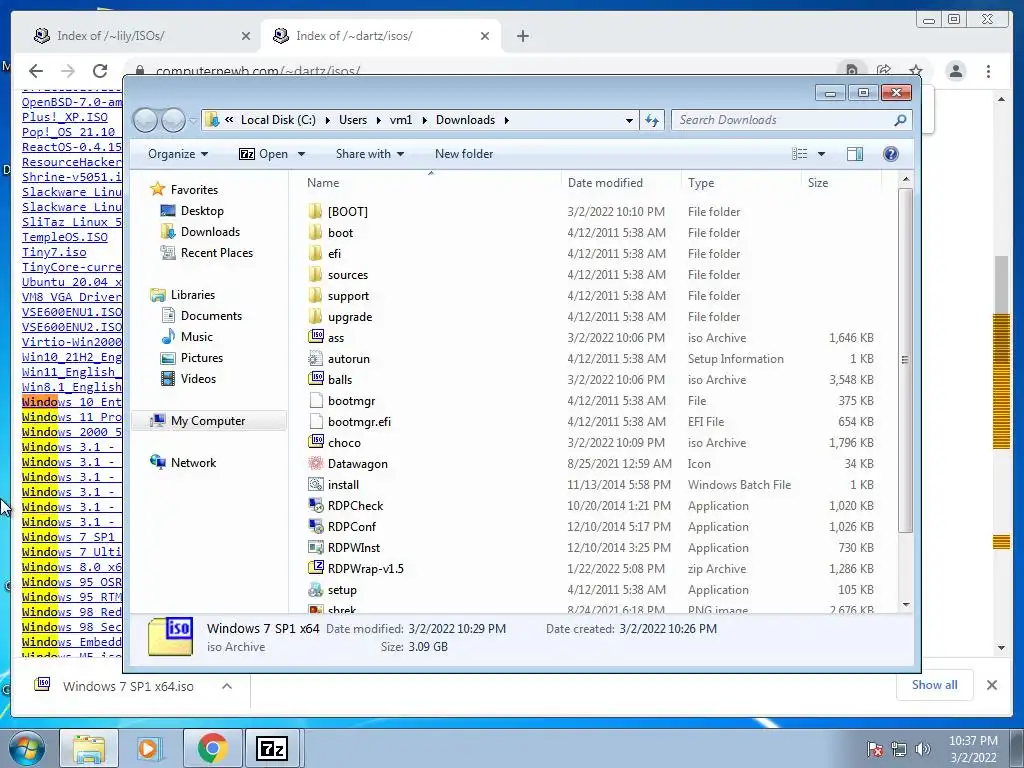Click the Windows Start orb

(26, 748)
